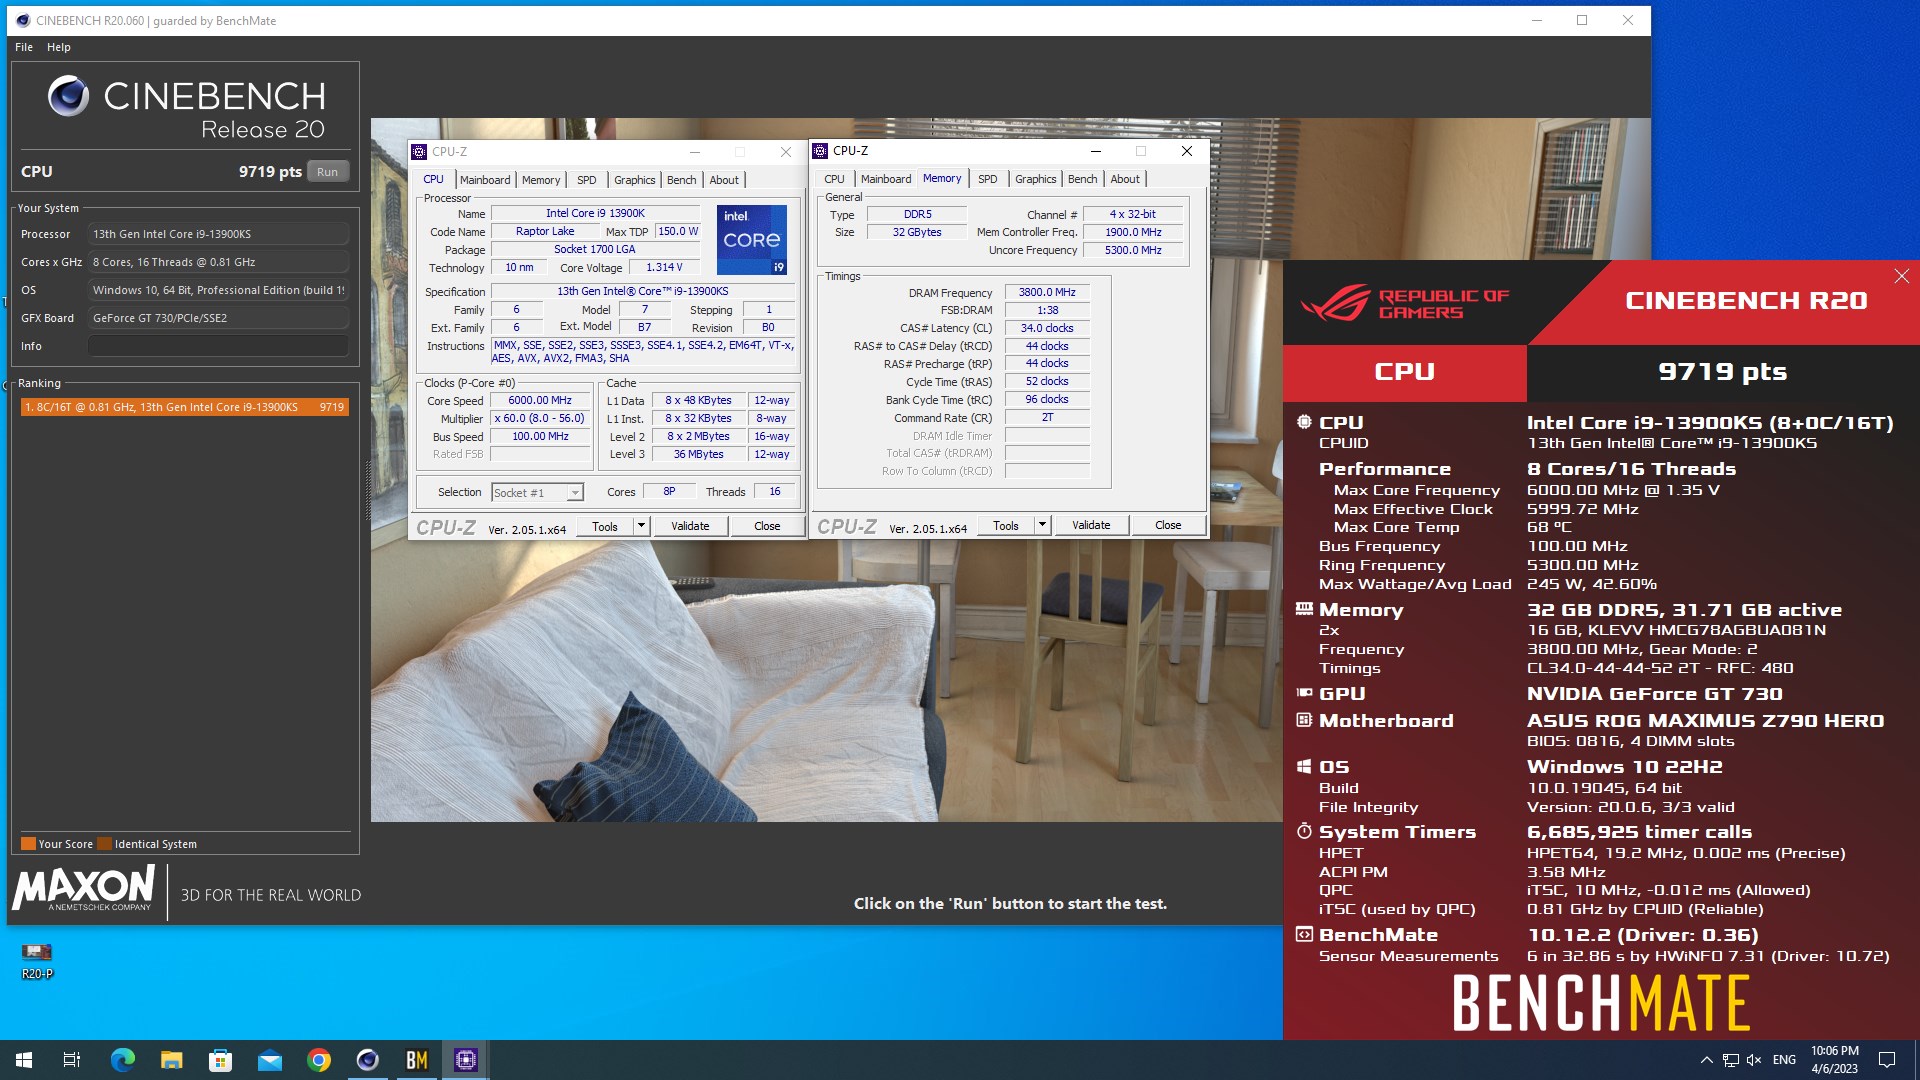Click the network icon in system tray
The height and width of the screenshot is (1080, 1920).
click(1731, 1060)
